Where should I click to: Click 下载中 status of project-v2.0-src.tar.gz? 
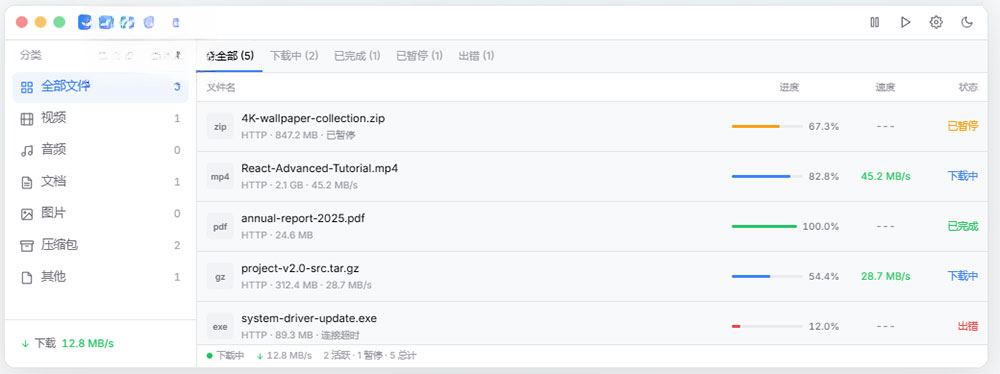pyautogui.click(x=962, y=276)
